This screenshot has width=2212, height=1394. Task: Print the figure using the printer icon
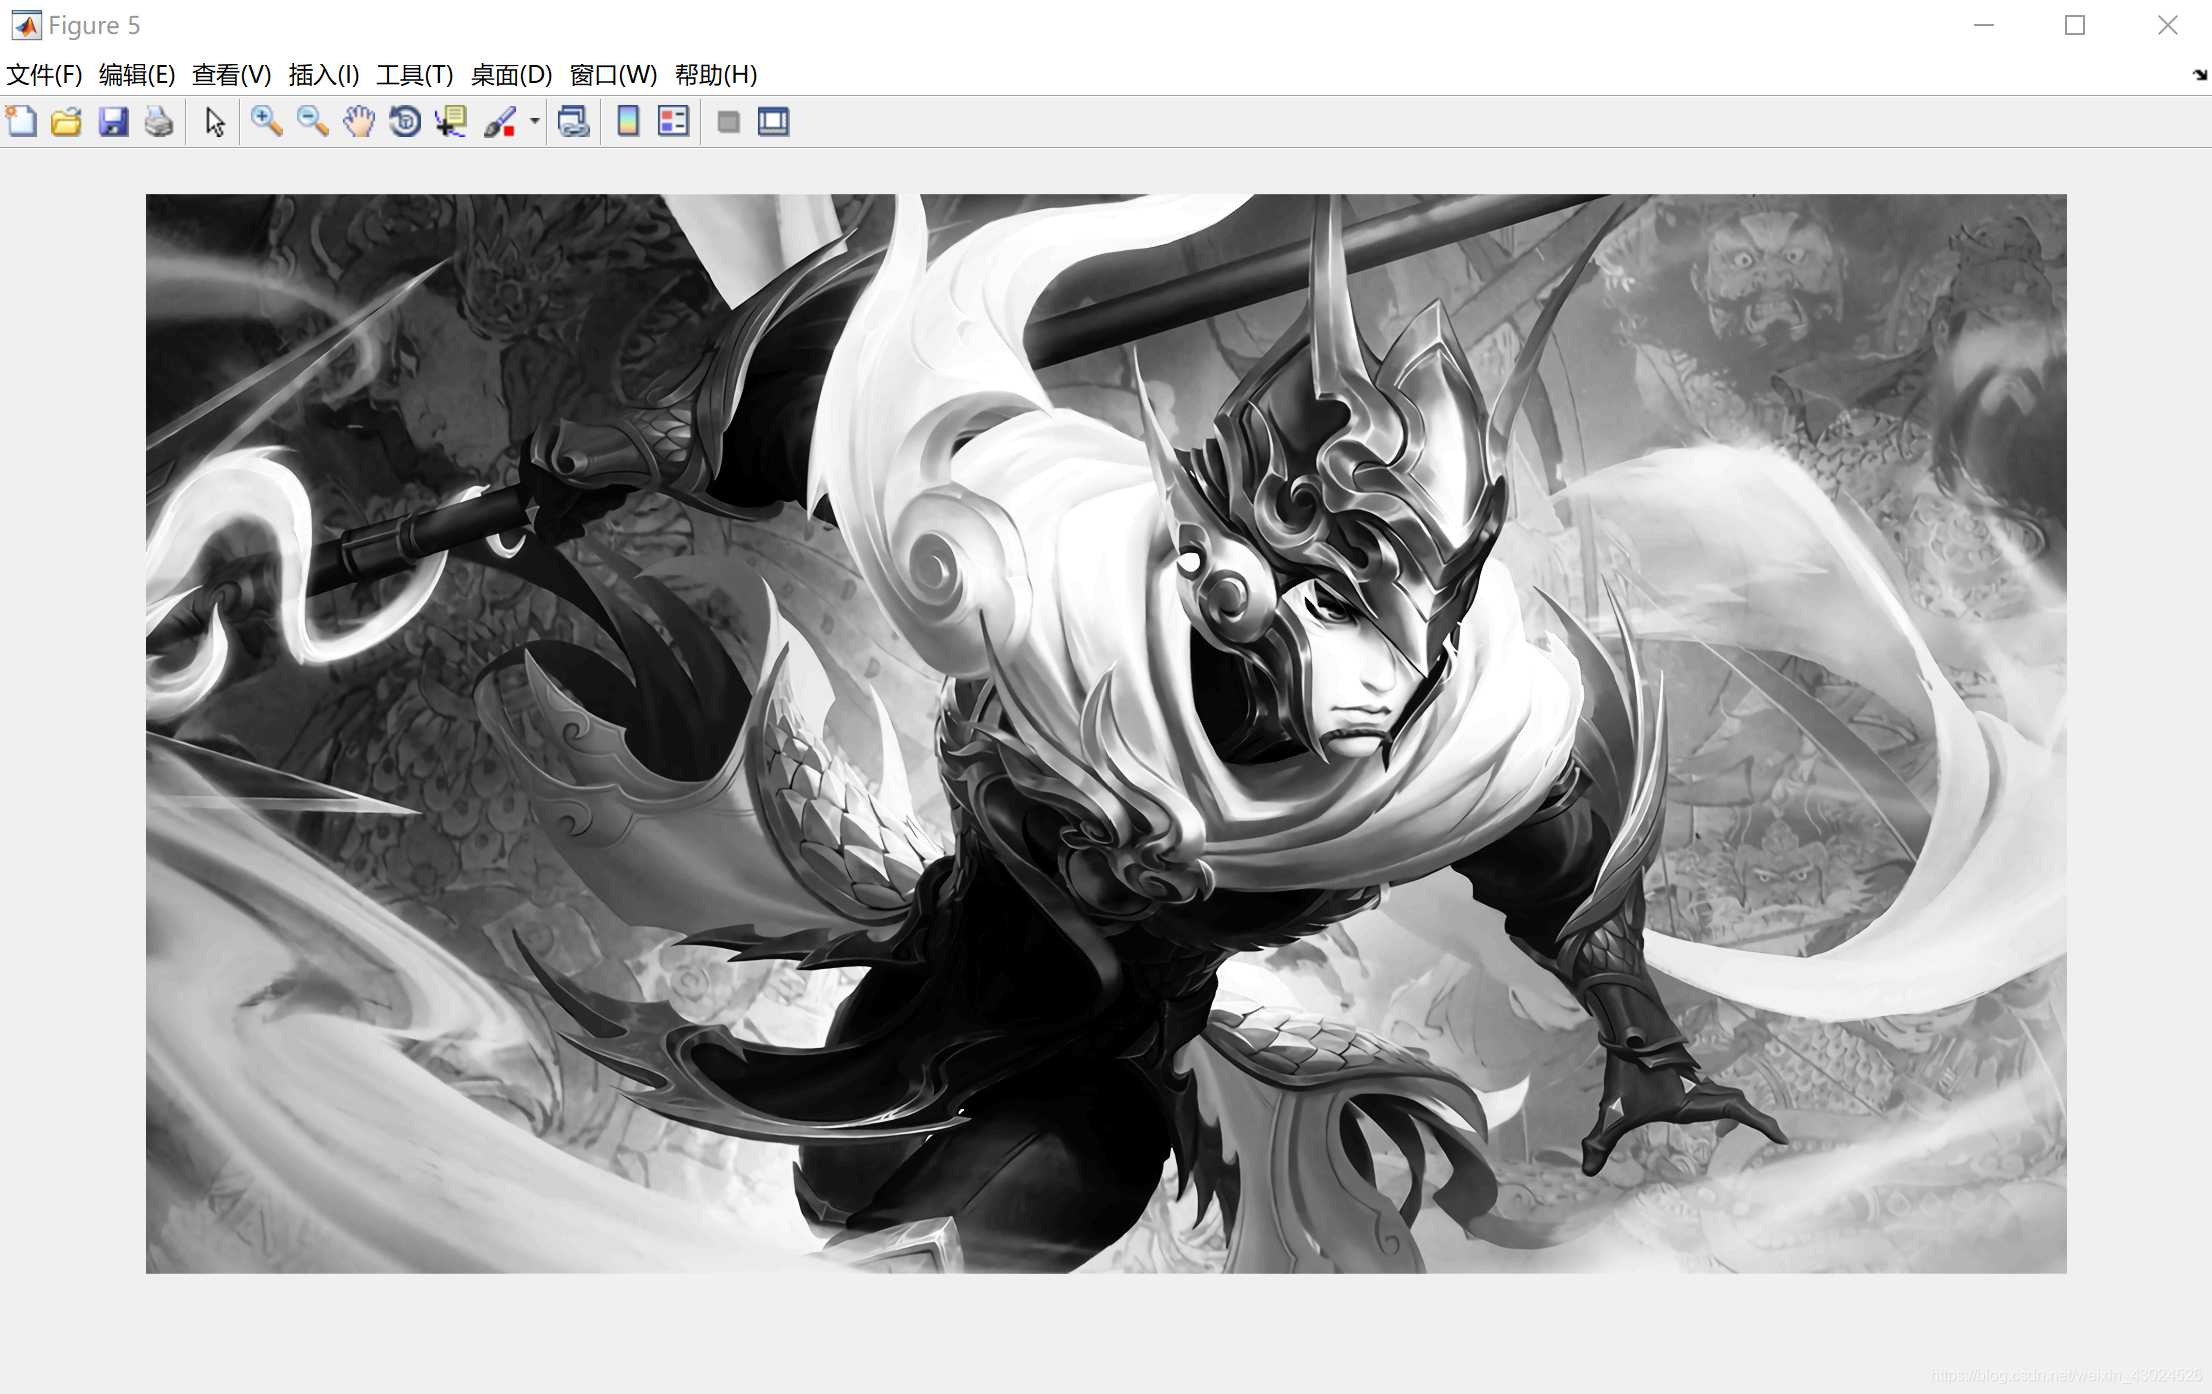[159, 122]
